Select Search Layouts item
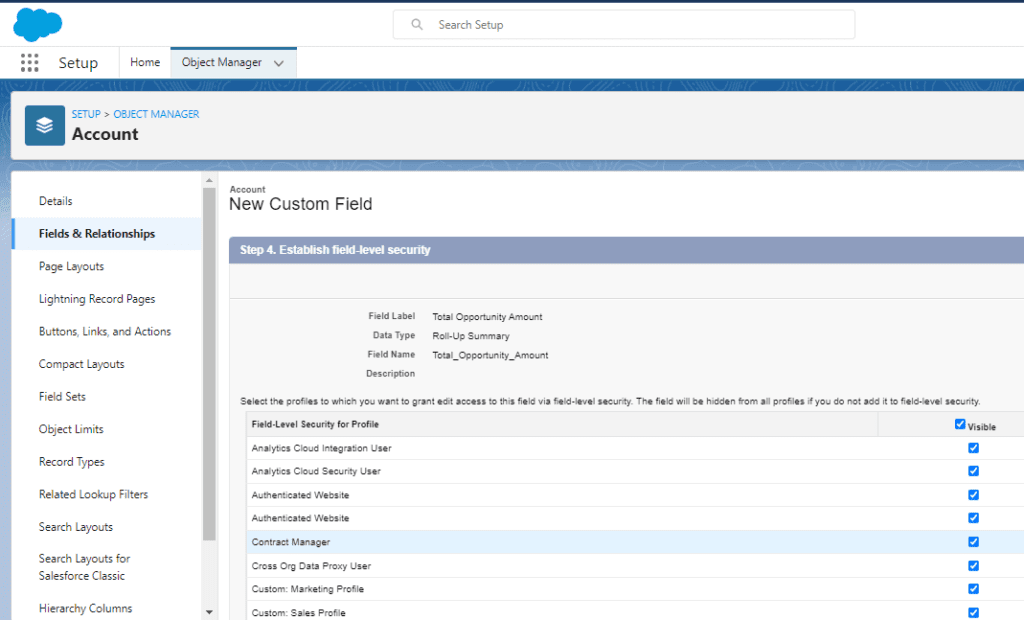1024x620 pixels. tap(76, 527)
